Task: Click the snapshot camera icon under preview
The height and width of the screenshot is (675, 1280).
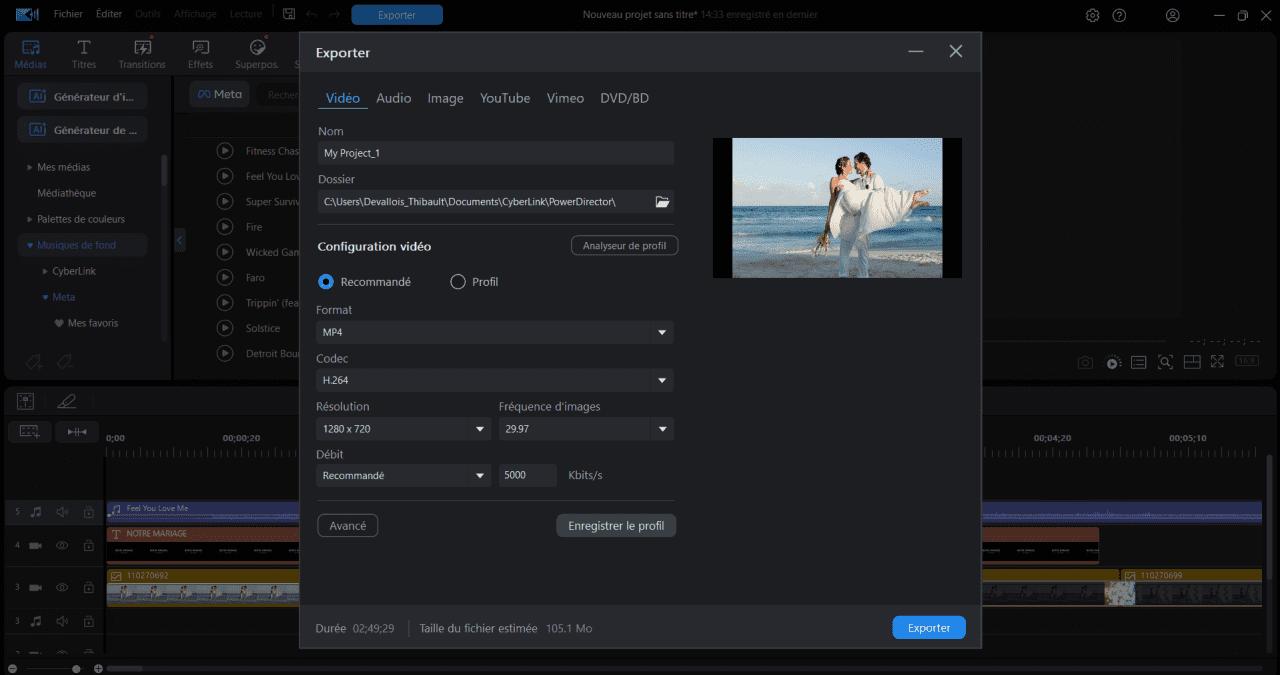Action: 1085,362
